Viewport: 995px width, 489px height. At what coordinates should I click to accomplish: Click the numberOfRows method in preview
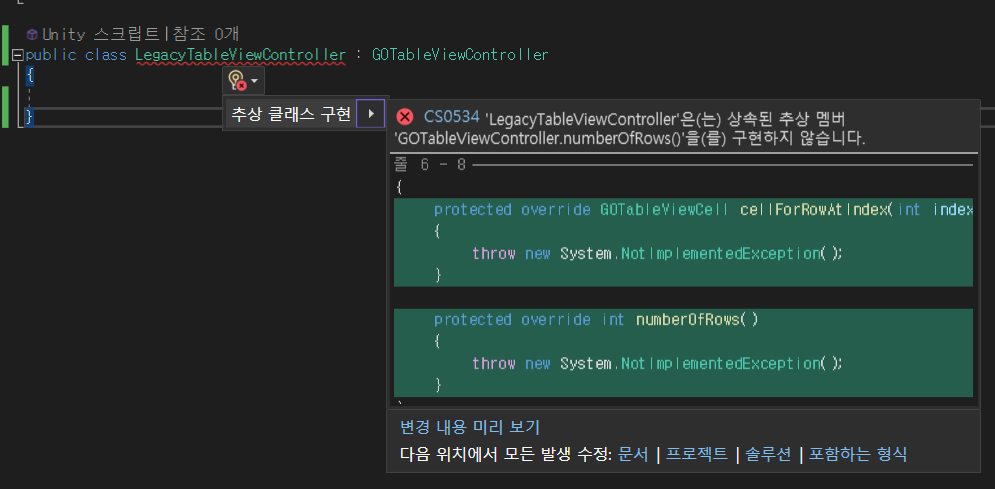click(x=688, y=320)
